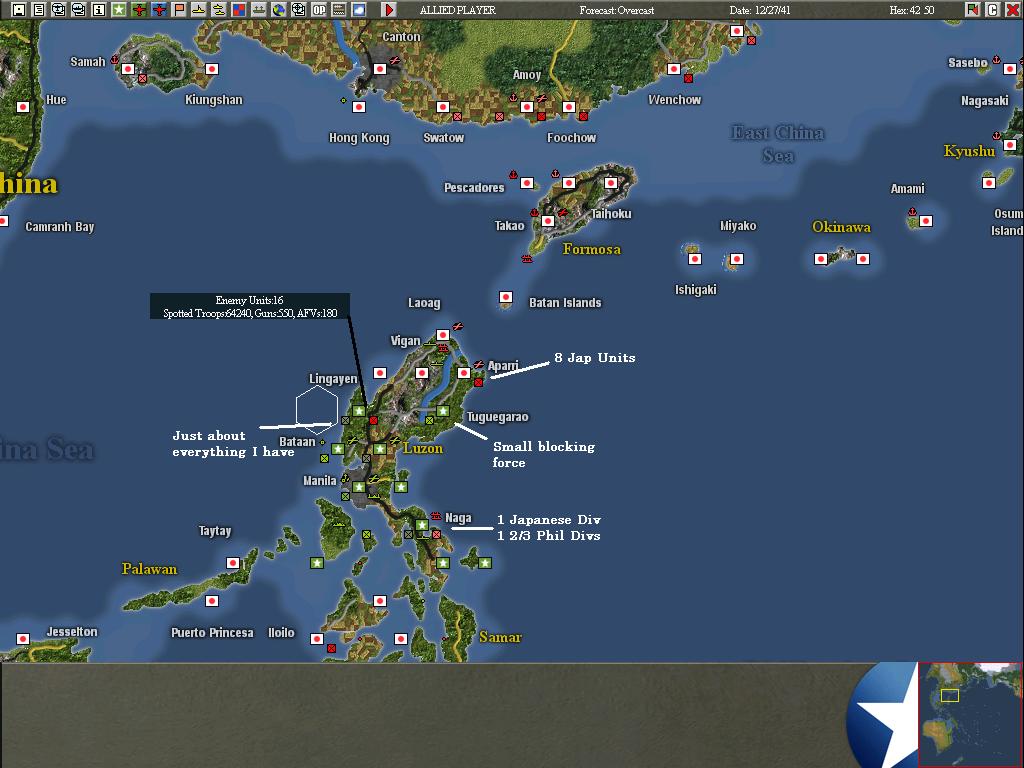Select the Allied star base at Bataan
Image resolution: width=1024 pixels, height=768 pixels.
tap(338, 449)
